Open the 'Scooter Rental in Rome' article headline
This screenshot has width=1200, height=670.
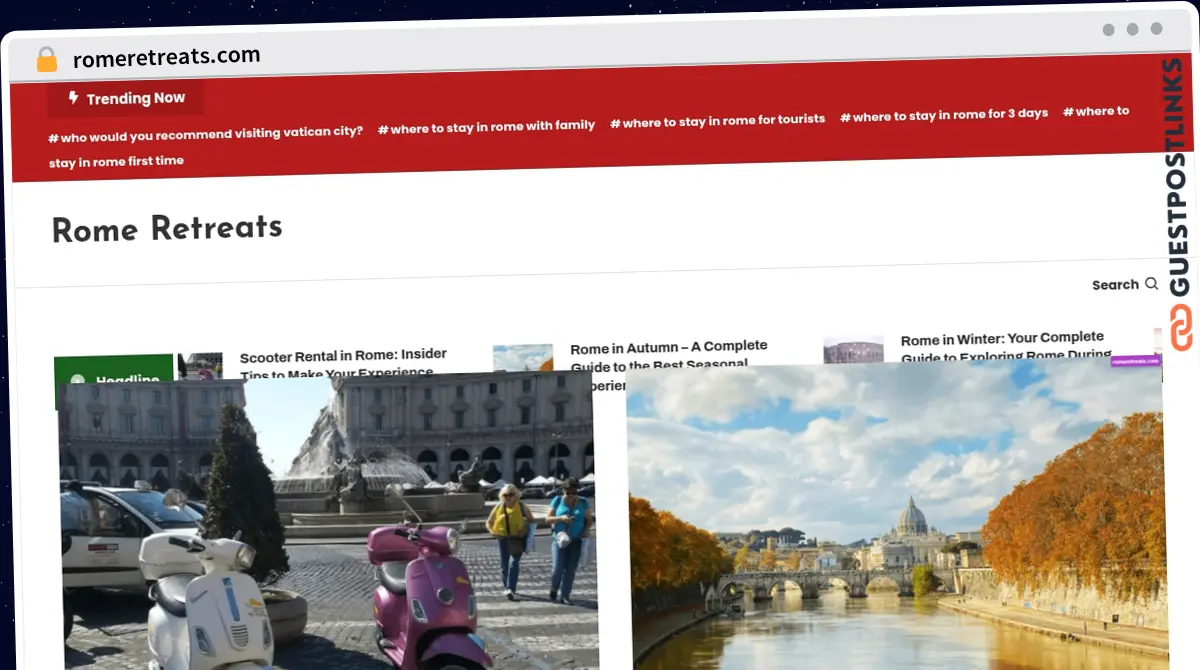(343, 362)
